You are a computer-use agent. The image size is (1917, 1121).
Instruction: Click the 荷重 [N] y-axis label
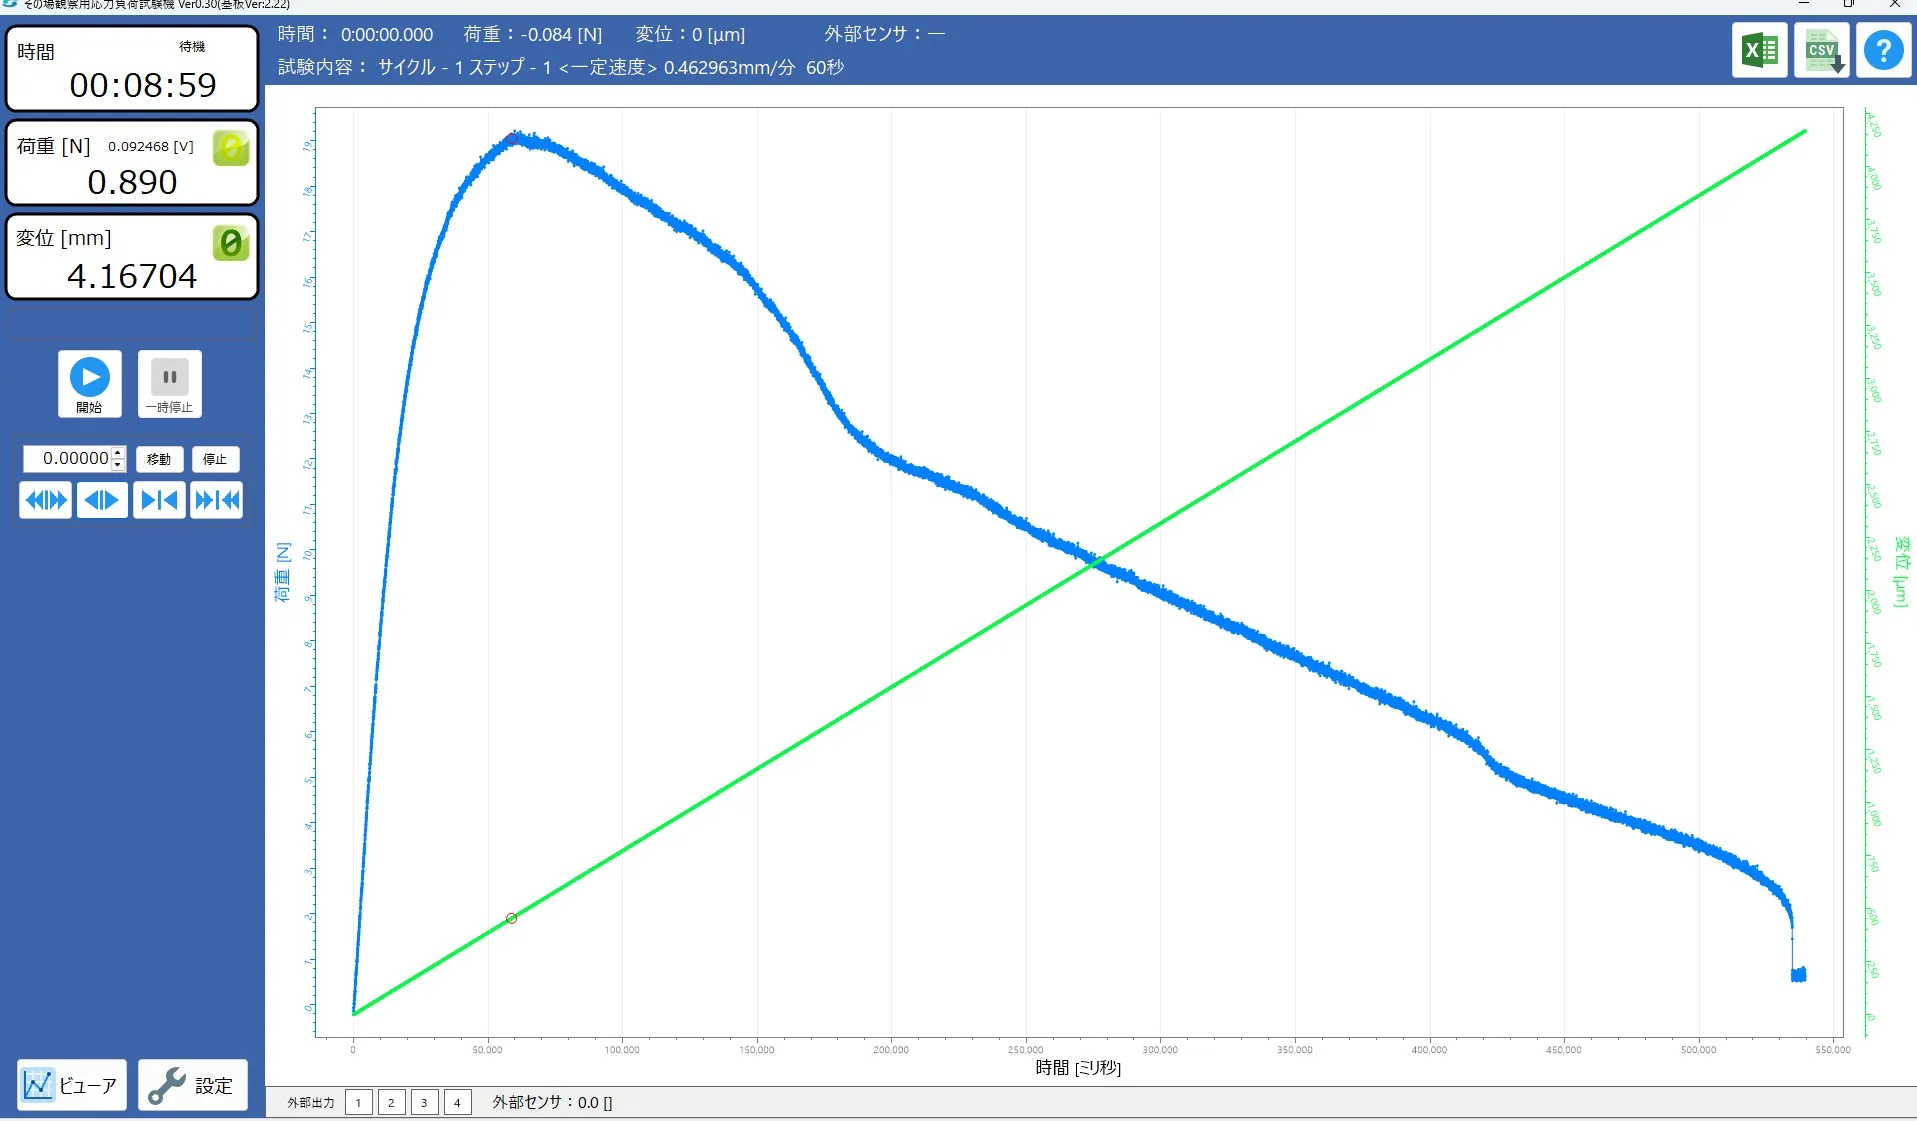point(283,572)
